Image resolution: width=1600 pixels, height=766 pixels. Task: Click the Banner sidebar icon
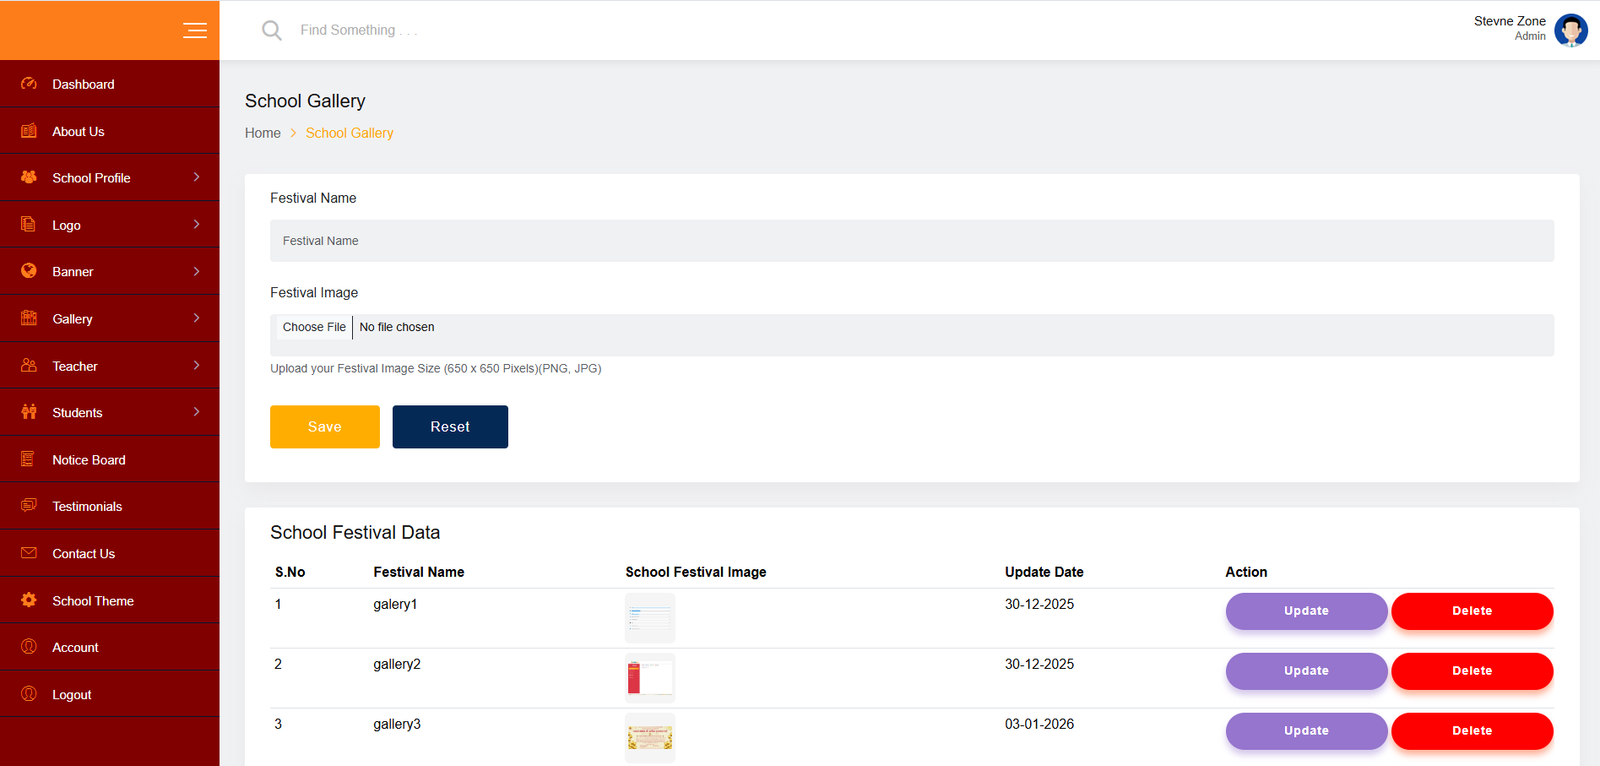click(x=29, y=271)
